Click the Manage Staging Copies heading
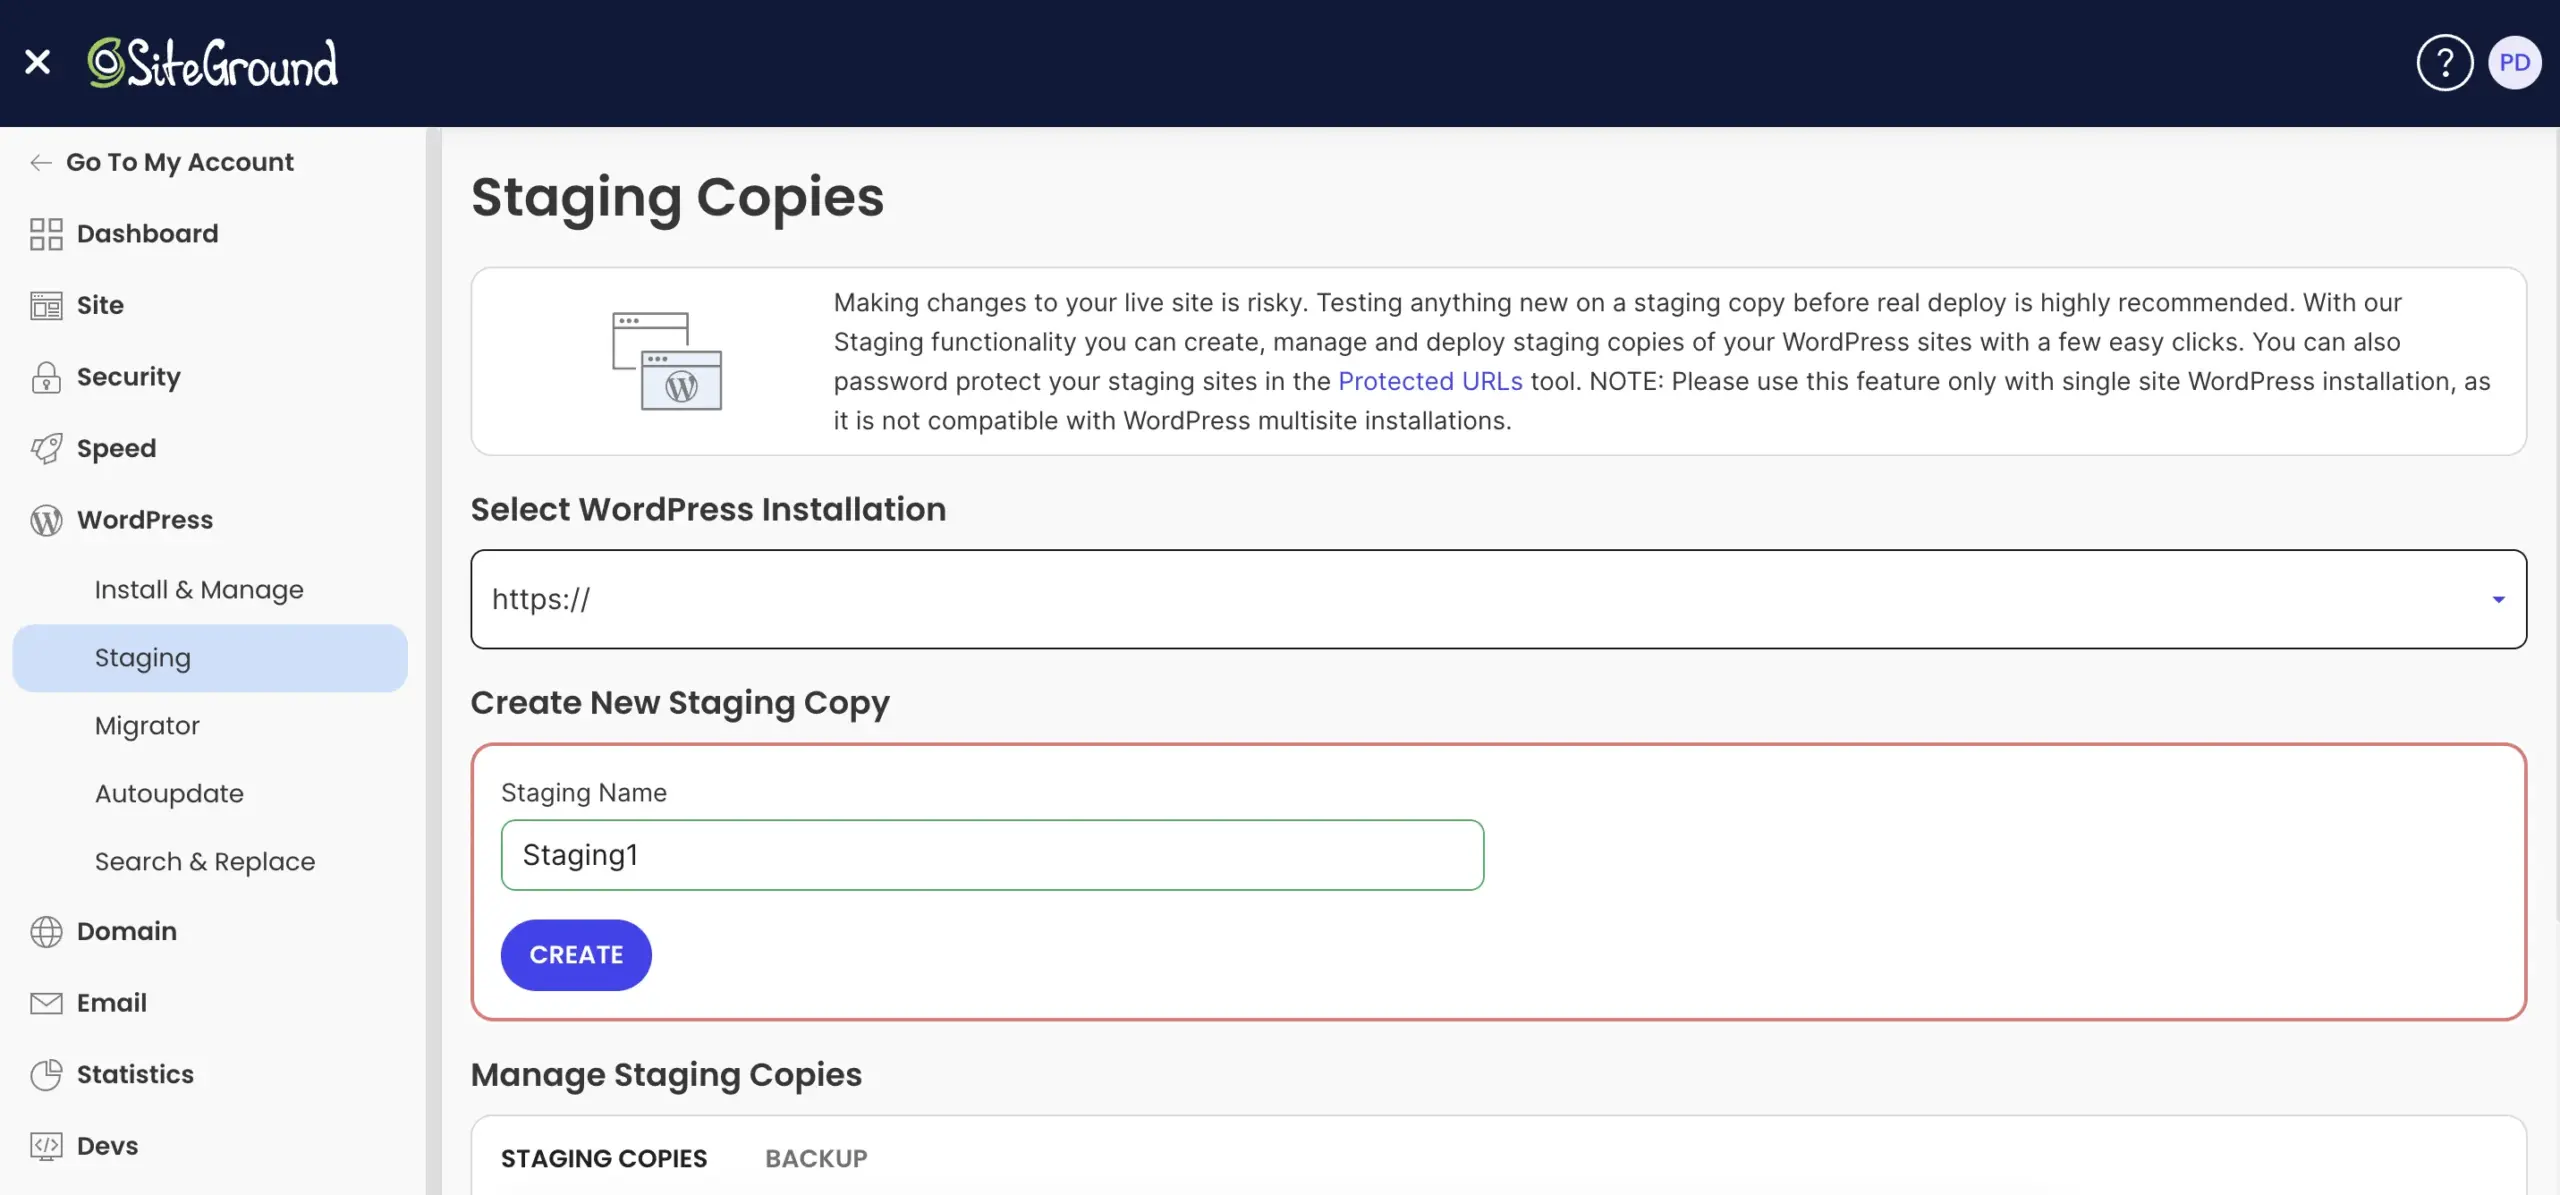The width and height of the screenshot is (2560, 1195). (x=666, y=1075)
